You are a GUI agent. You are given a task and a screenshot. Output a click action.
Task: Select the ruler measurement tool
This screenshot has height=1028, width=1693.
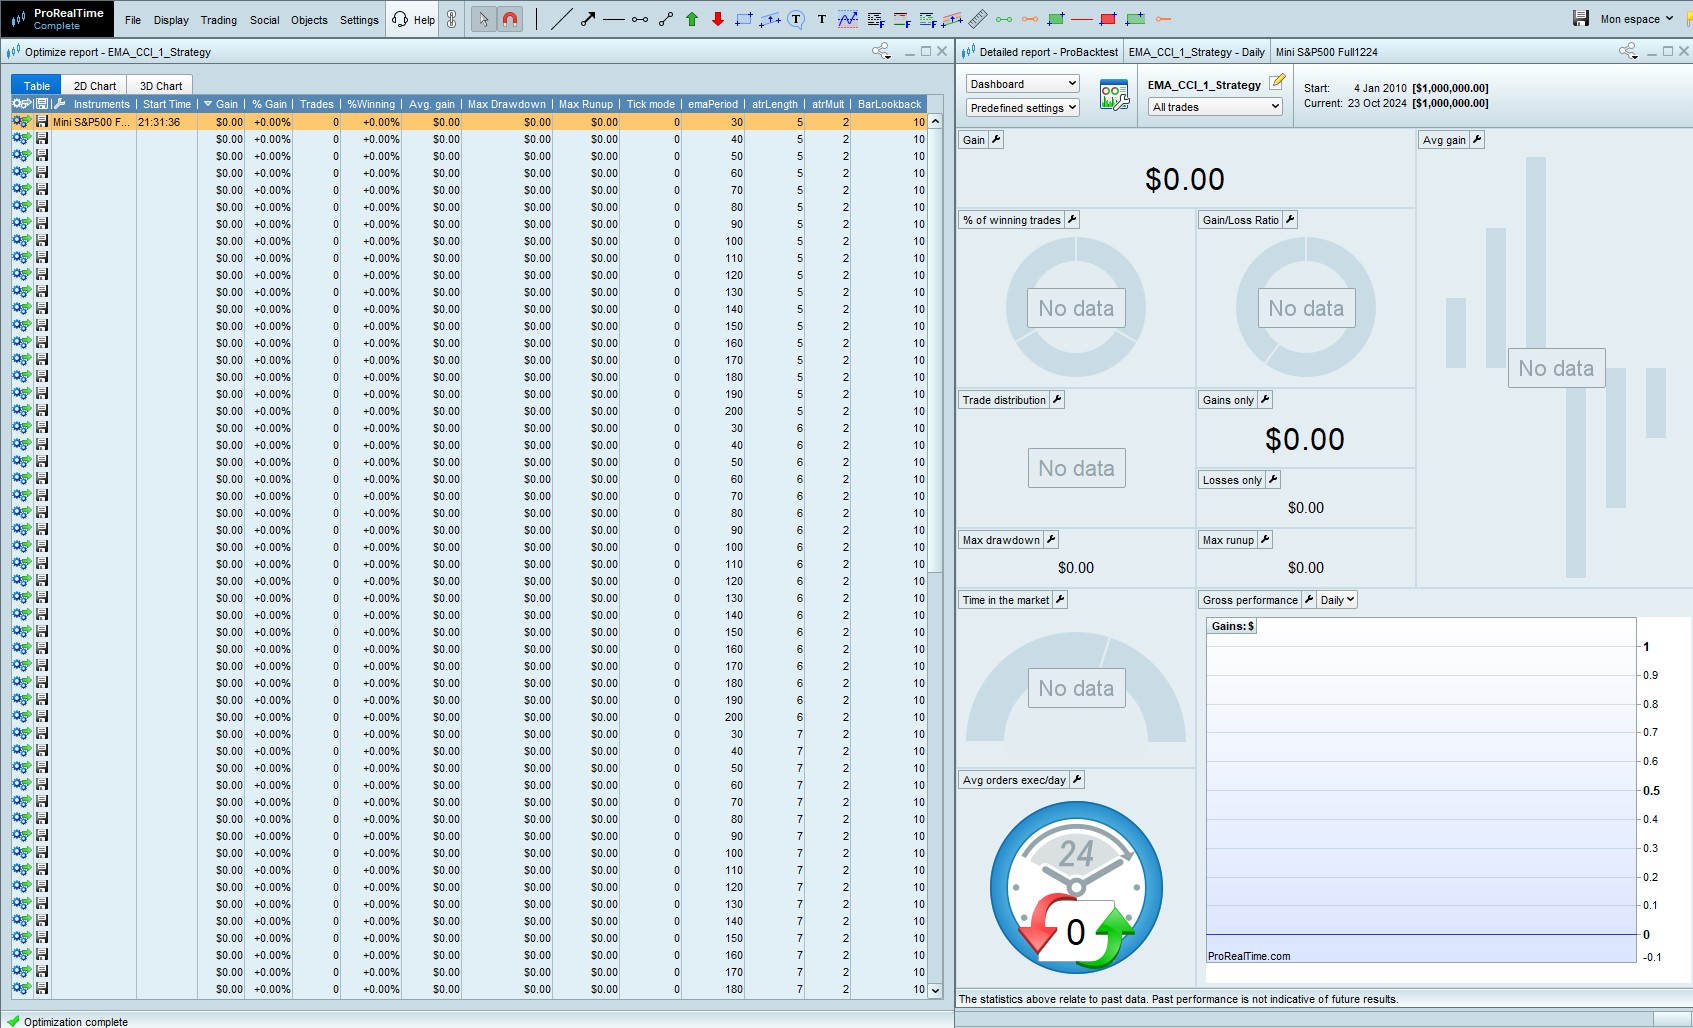coord(978,19)
